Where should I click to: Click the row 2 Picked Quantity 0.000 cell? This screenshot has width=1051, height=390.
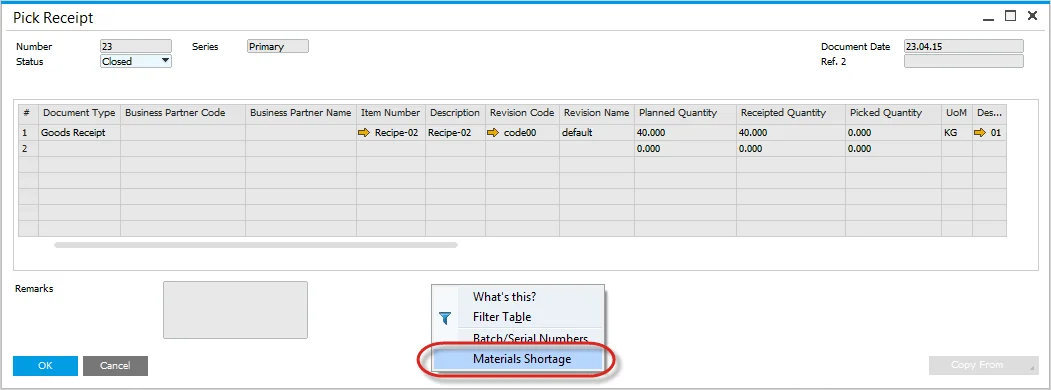click(893, 149)
